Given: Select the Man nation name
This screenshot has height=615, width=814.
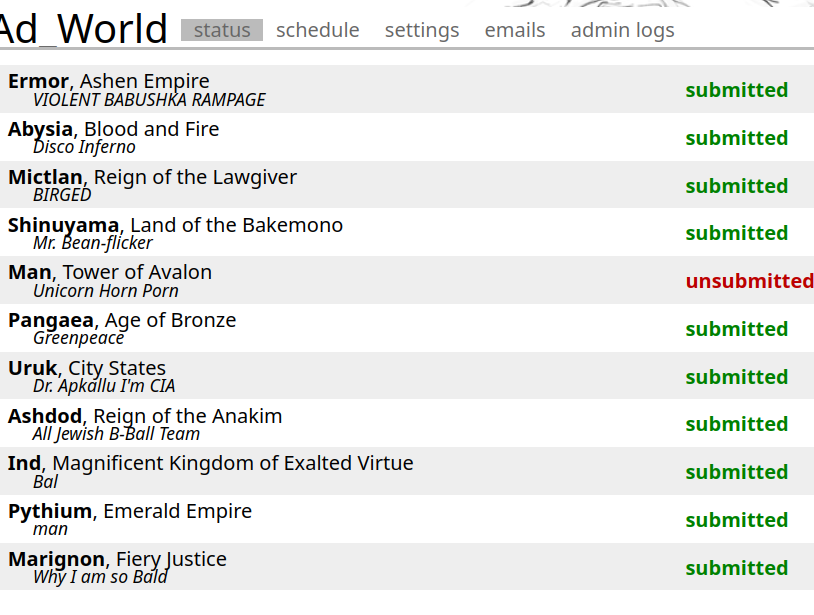Looking at the screenshot, I should [x=30, y=272].
